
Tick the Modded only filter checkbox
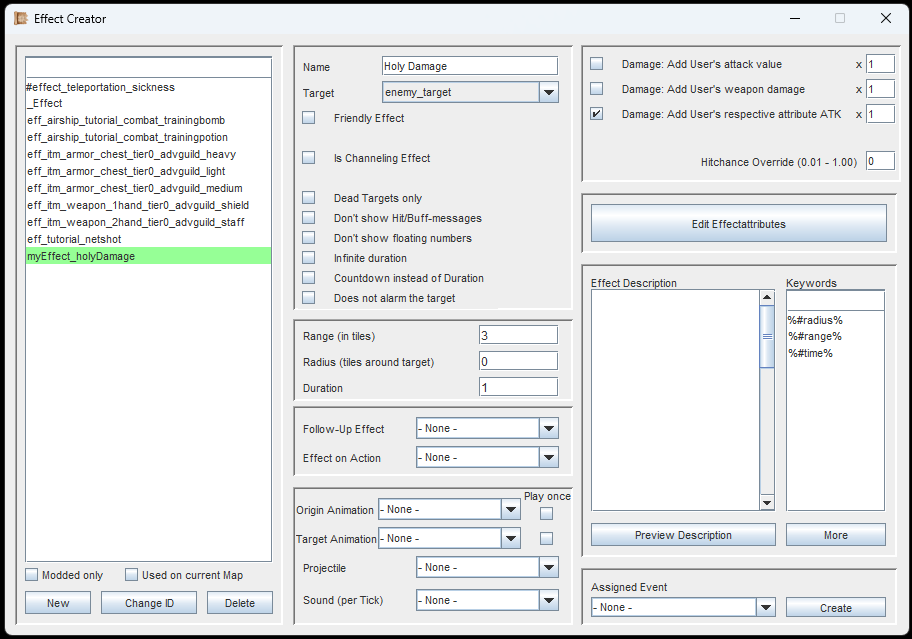tap(32, 575)
